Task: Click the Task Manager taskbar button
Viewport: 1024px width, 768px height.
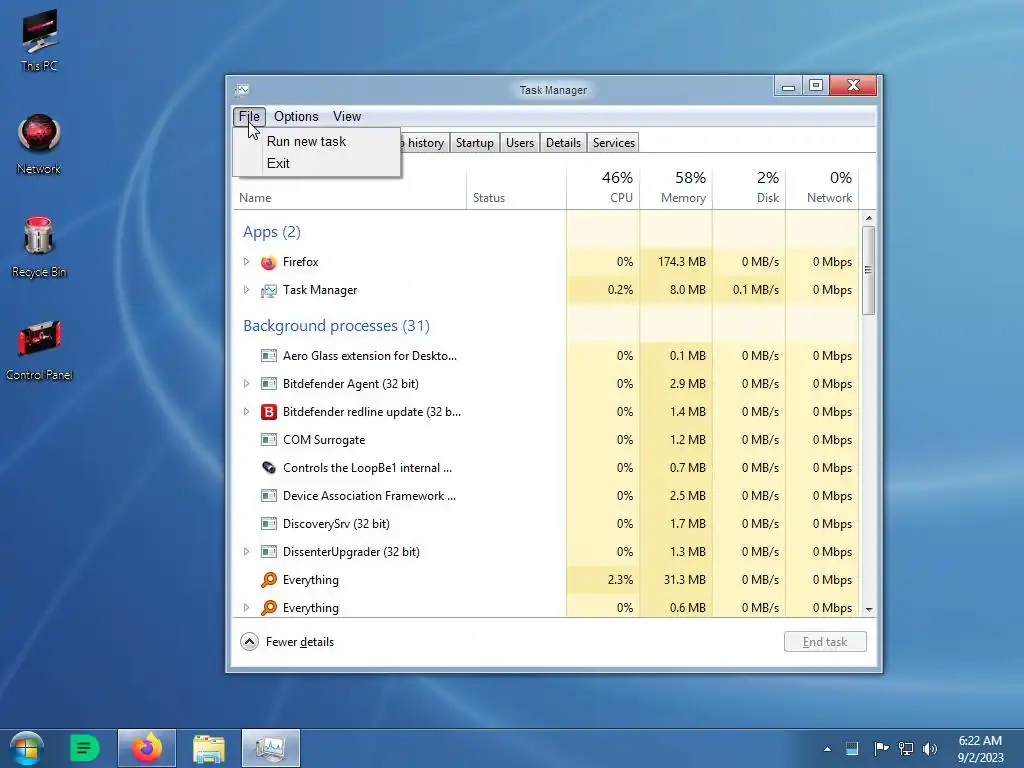Action: point(271,748)
